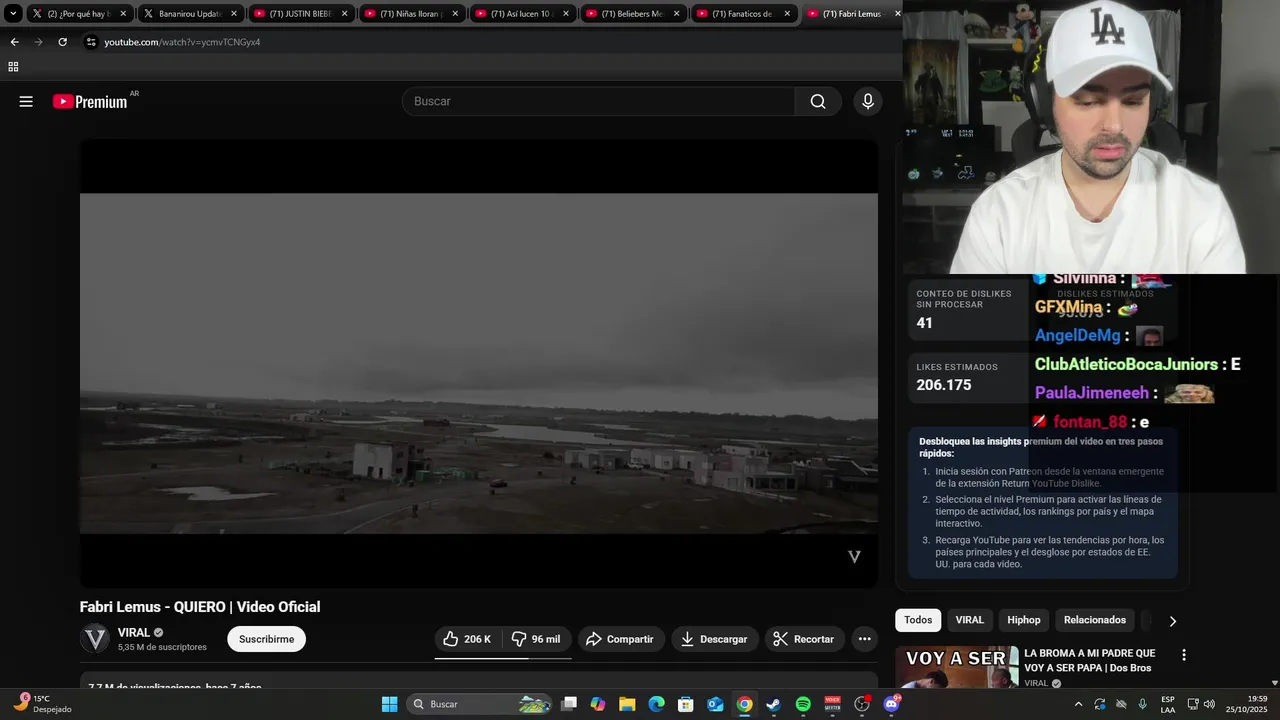Screen dimensions: 1280x720
Task: Open the Recortar clip tool
Action: 804,639
